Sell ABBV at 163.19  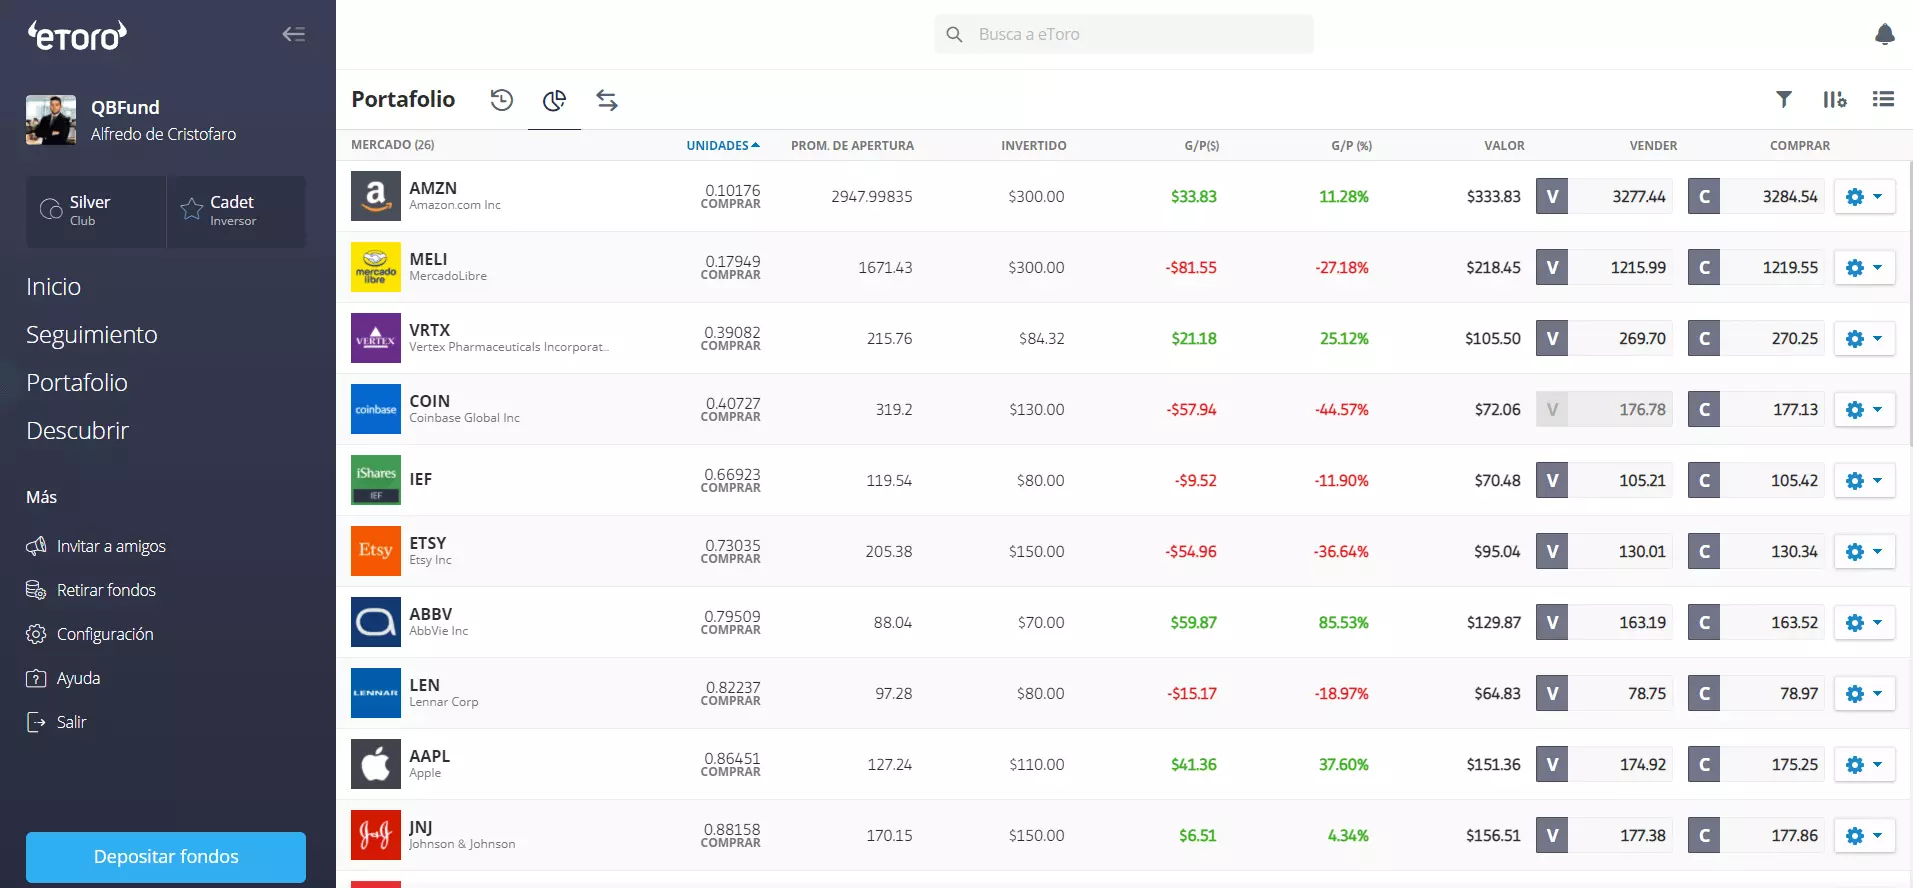click(1605, 622)
